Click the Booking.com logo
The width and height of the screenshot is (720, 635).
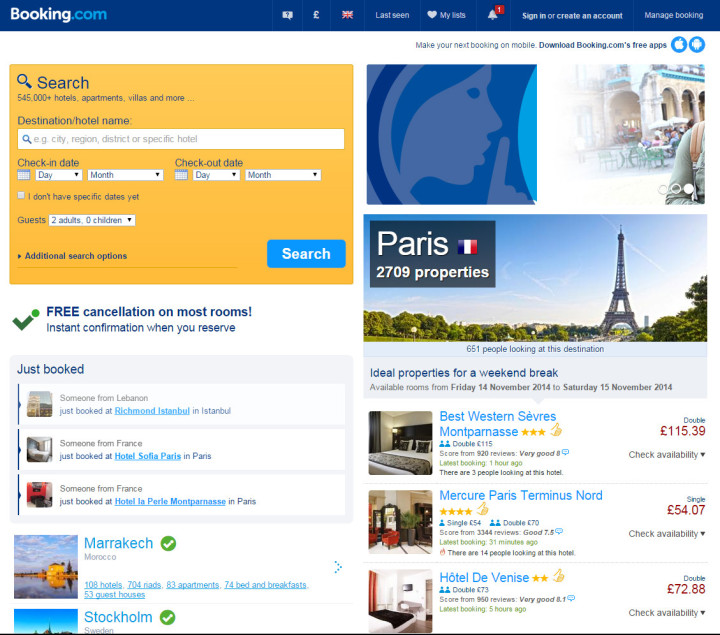pos(58,15)
